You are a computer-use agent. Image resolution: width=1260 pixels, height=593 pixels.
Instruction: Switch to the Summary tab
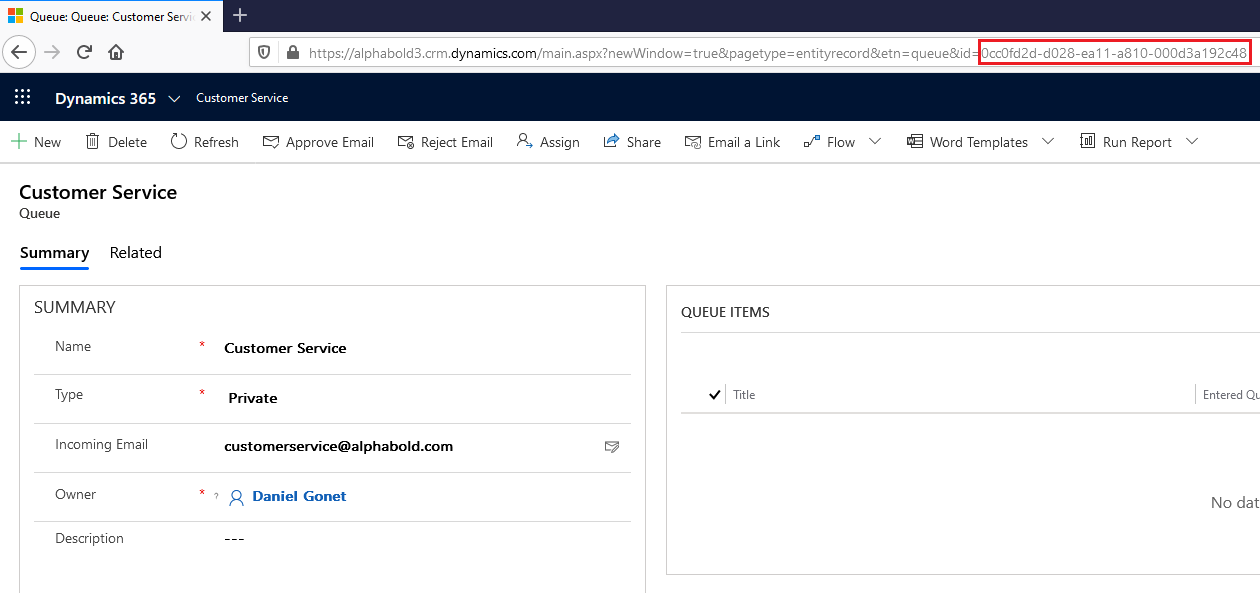coord(55,253)
